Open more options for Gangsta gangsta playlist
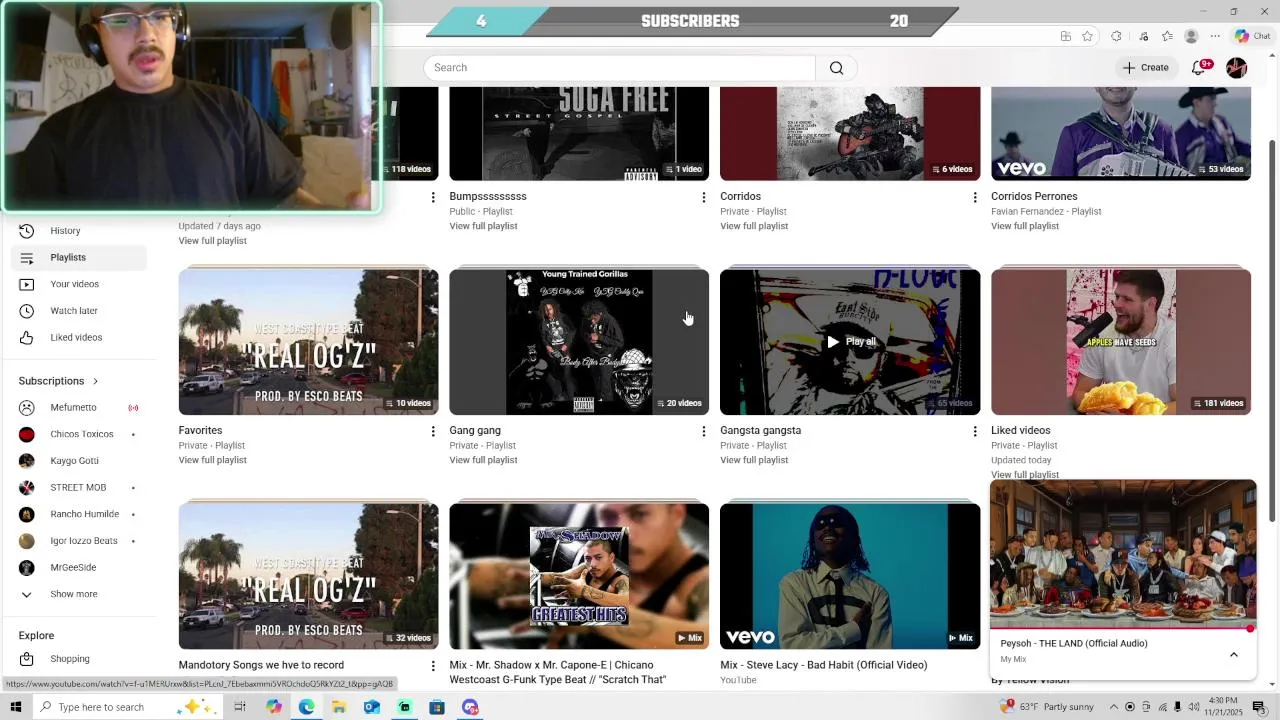The height and width of the screenshot is (720, 1280). pos(975,432)
